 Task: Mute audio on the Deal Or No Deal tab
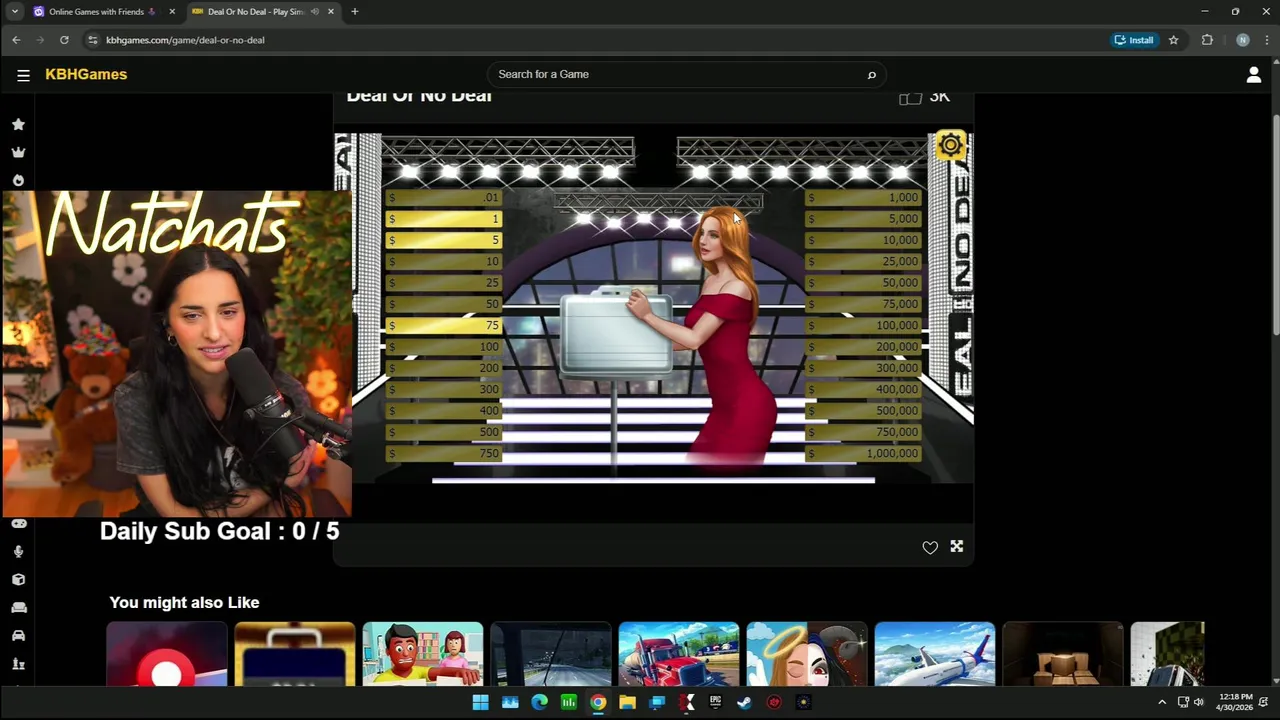point(314,12)
